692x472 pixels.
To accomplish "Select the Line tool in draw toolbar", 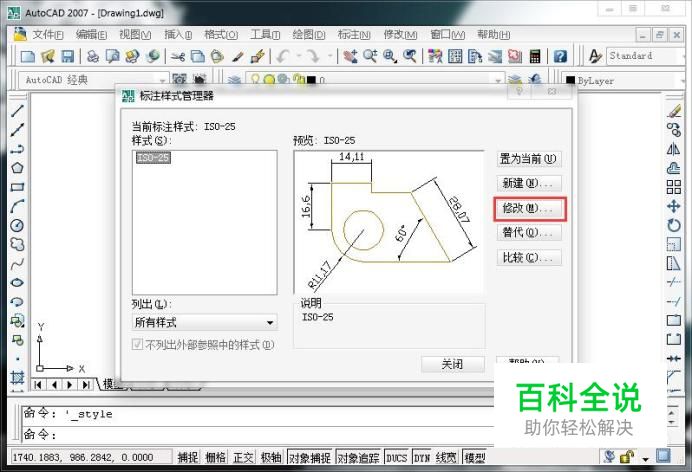I will point(17,110).
